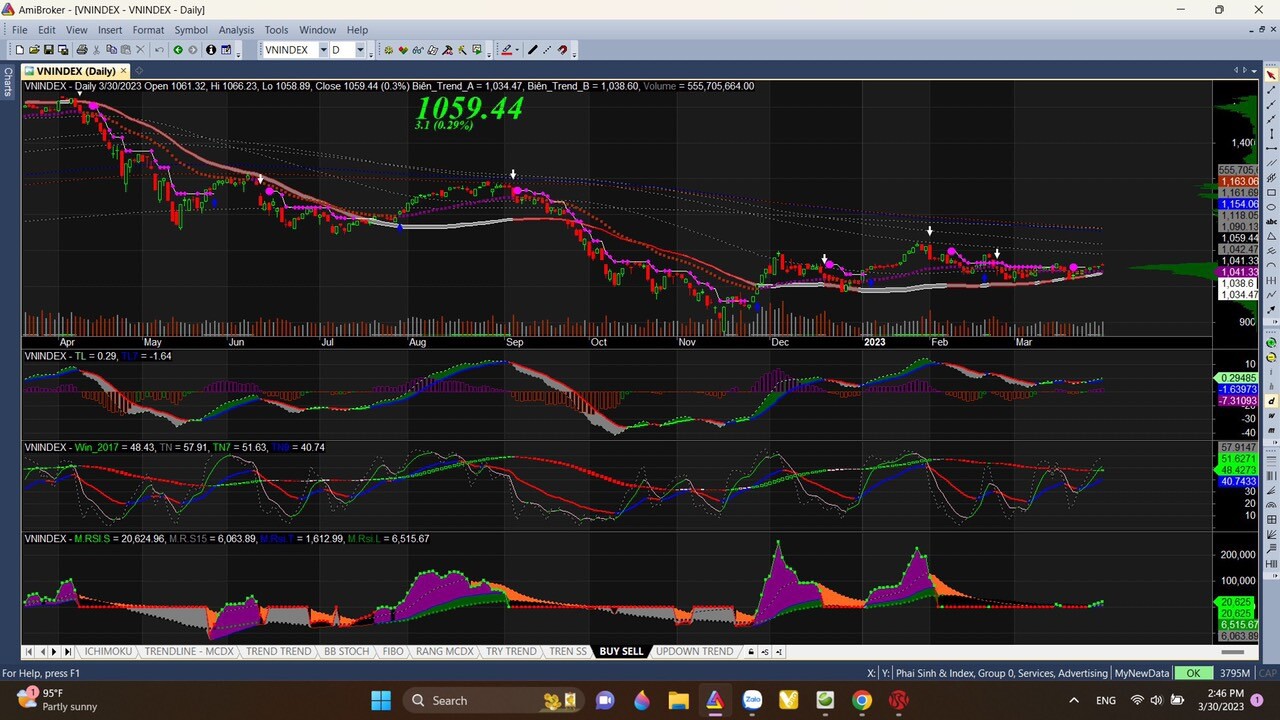
Task: Click the Cut scissors icon
Action: pos(97,50)
